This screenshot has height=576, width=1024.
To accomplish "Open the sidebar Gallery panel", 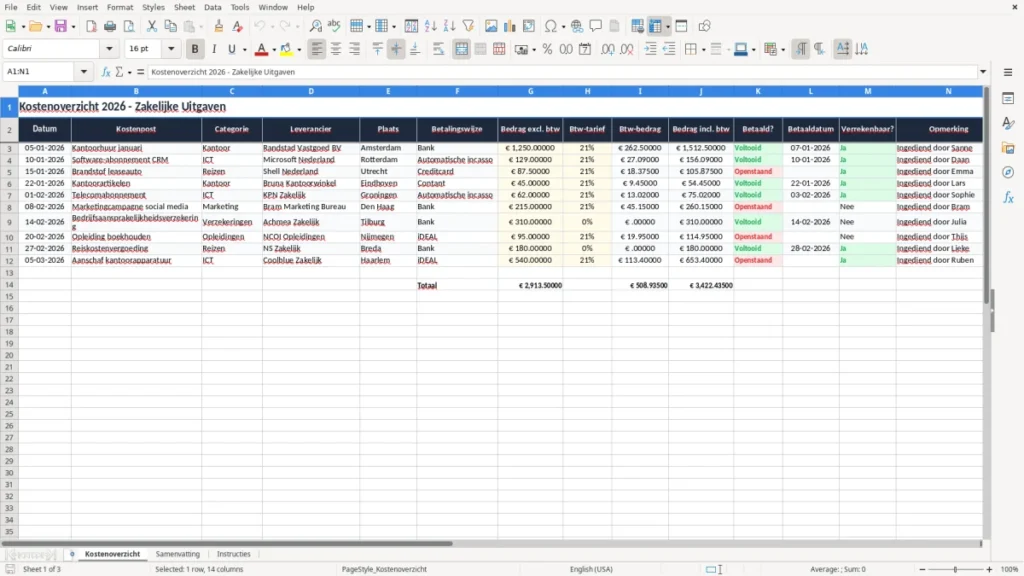I will [1008, 148].
